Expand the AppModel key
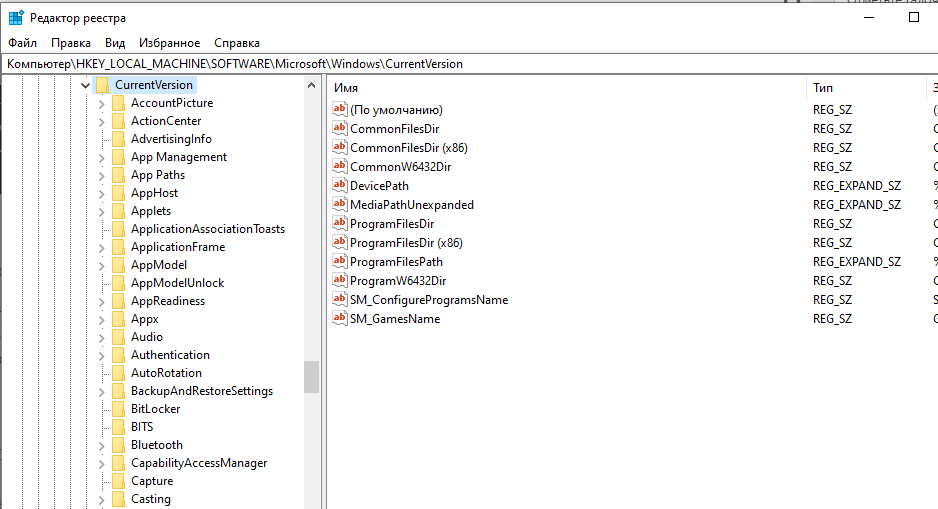 [x=102, y=266]
